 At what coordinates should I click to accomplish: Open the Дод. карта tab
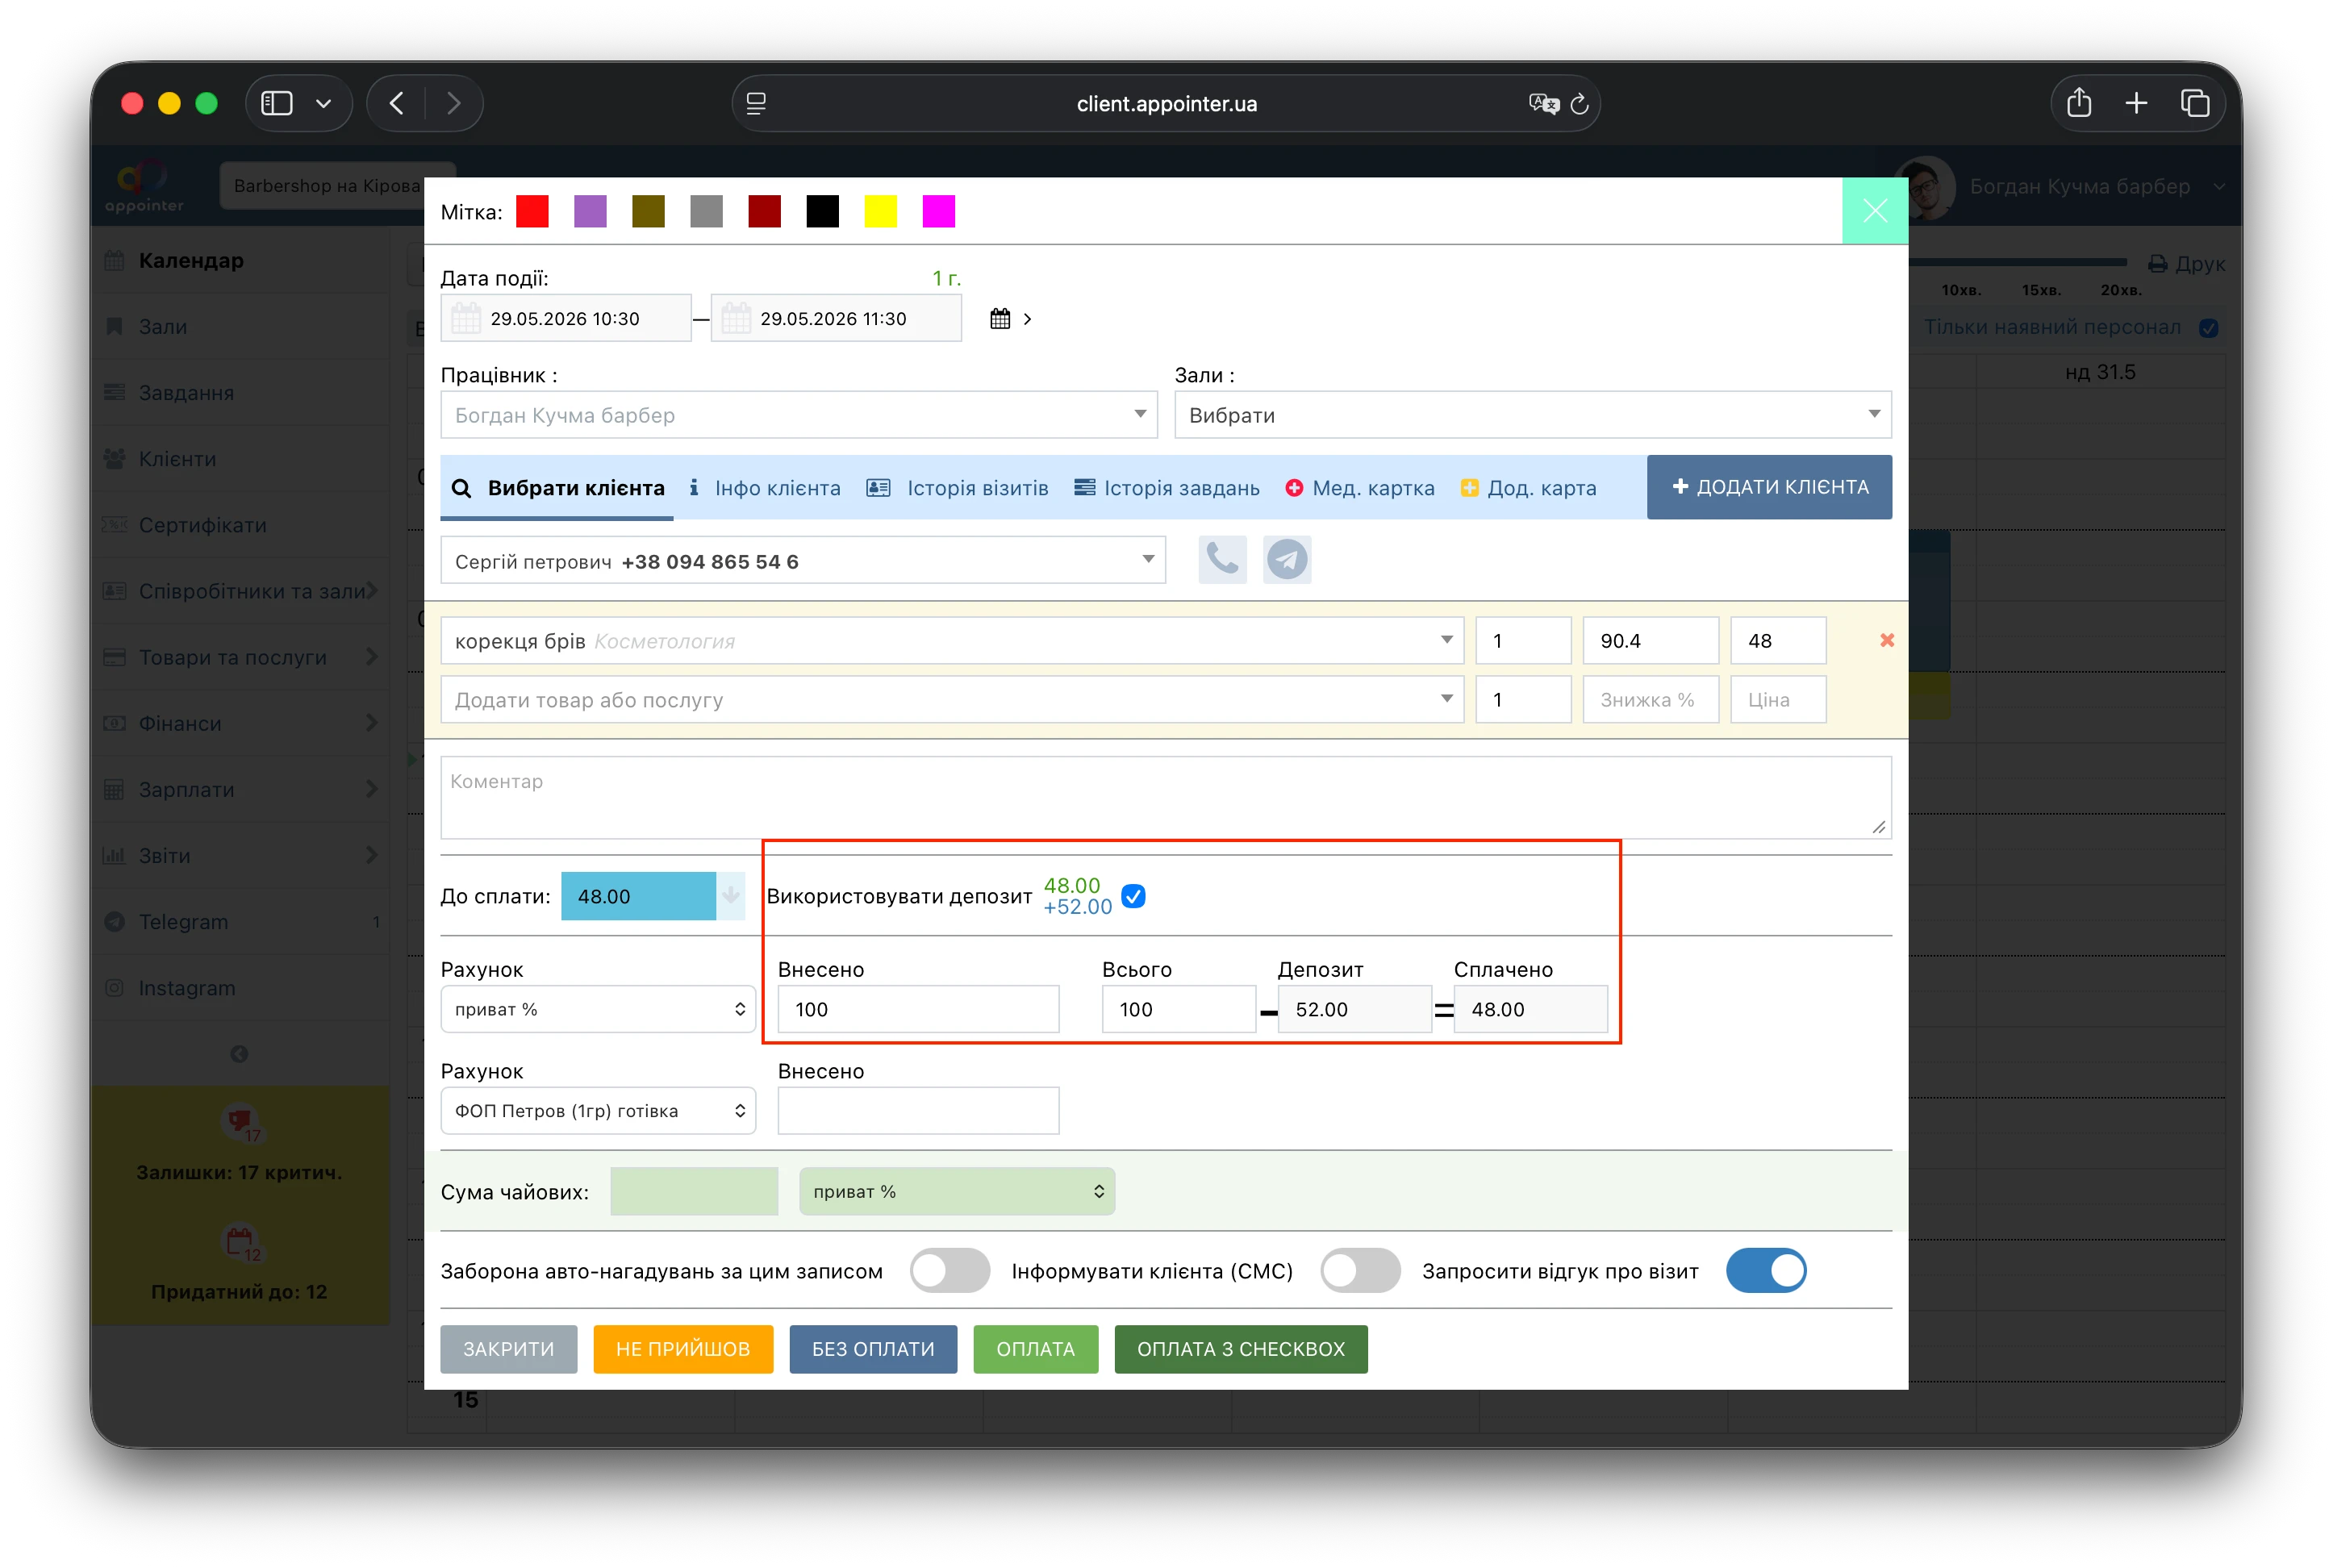[1528, 488]
